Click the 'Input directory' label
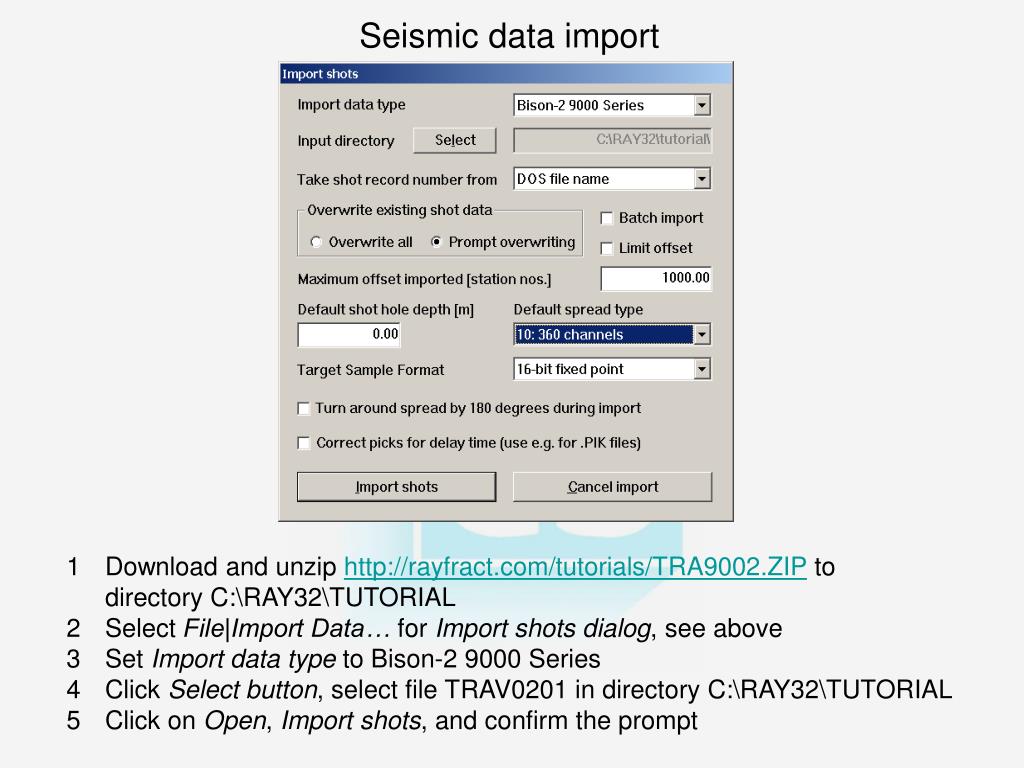The image size is (1024, 768). [x=345, y=141]
